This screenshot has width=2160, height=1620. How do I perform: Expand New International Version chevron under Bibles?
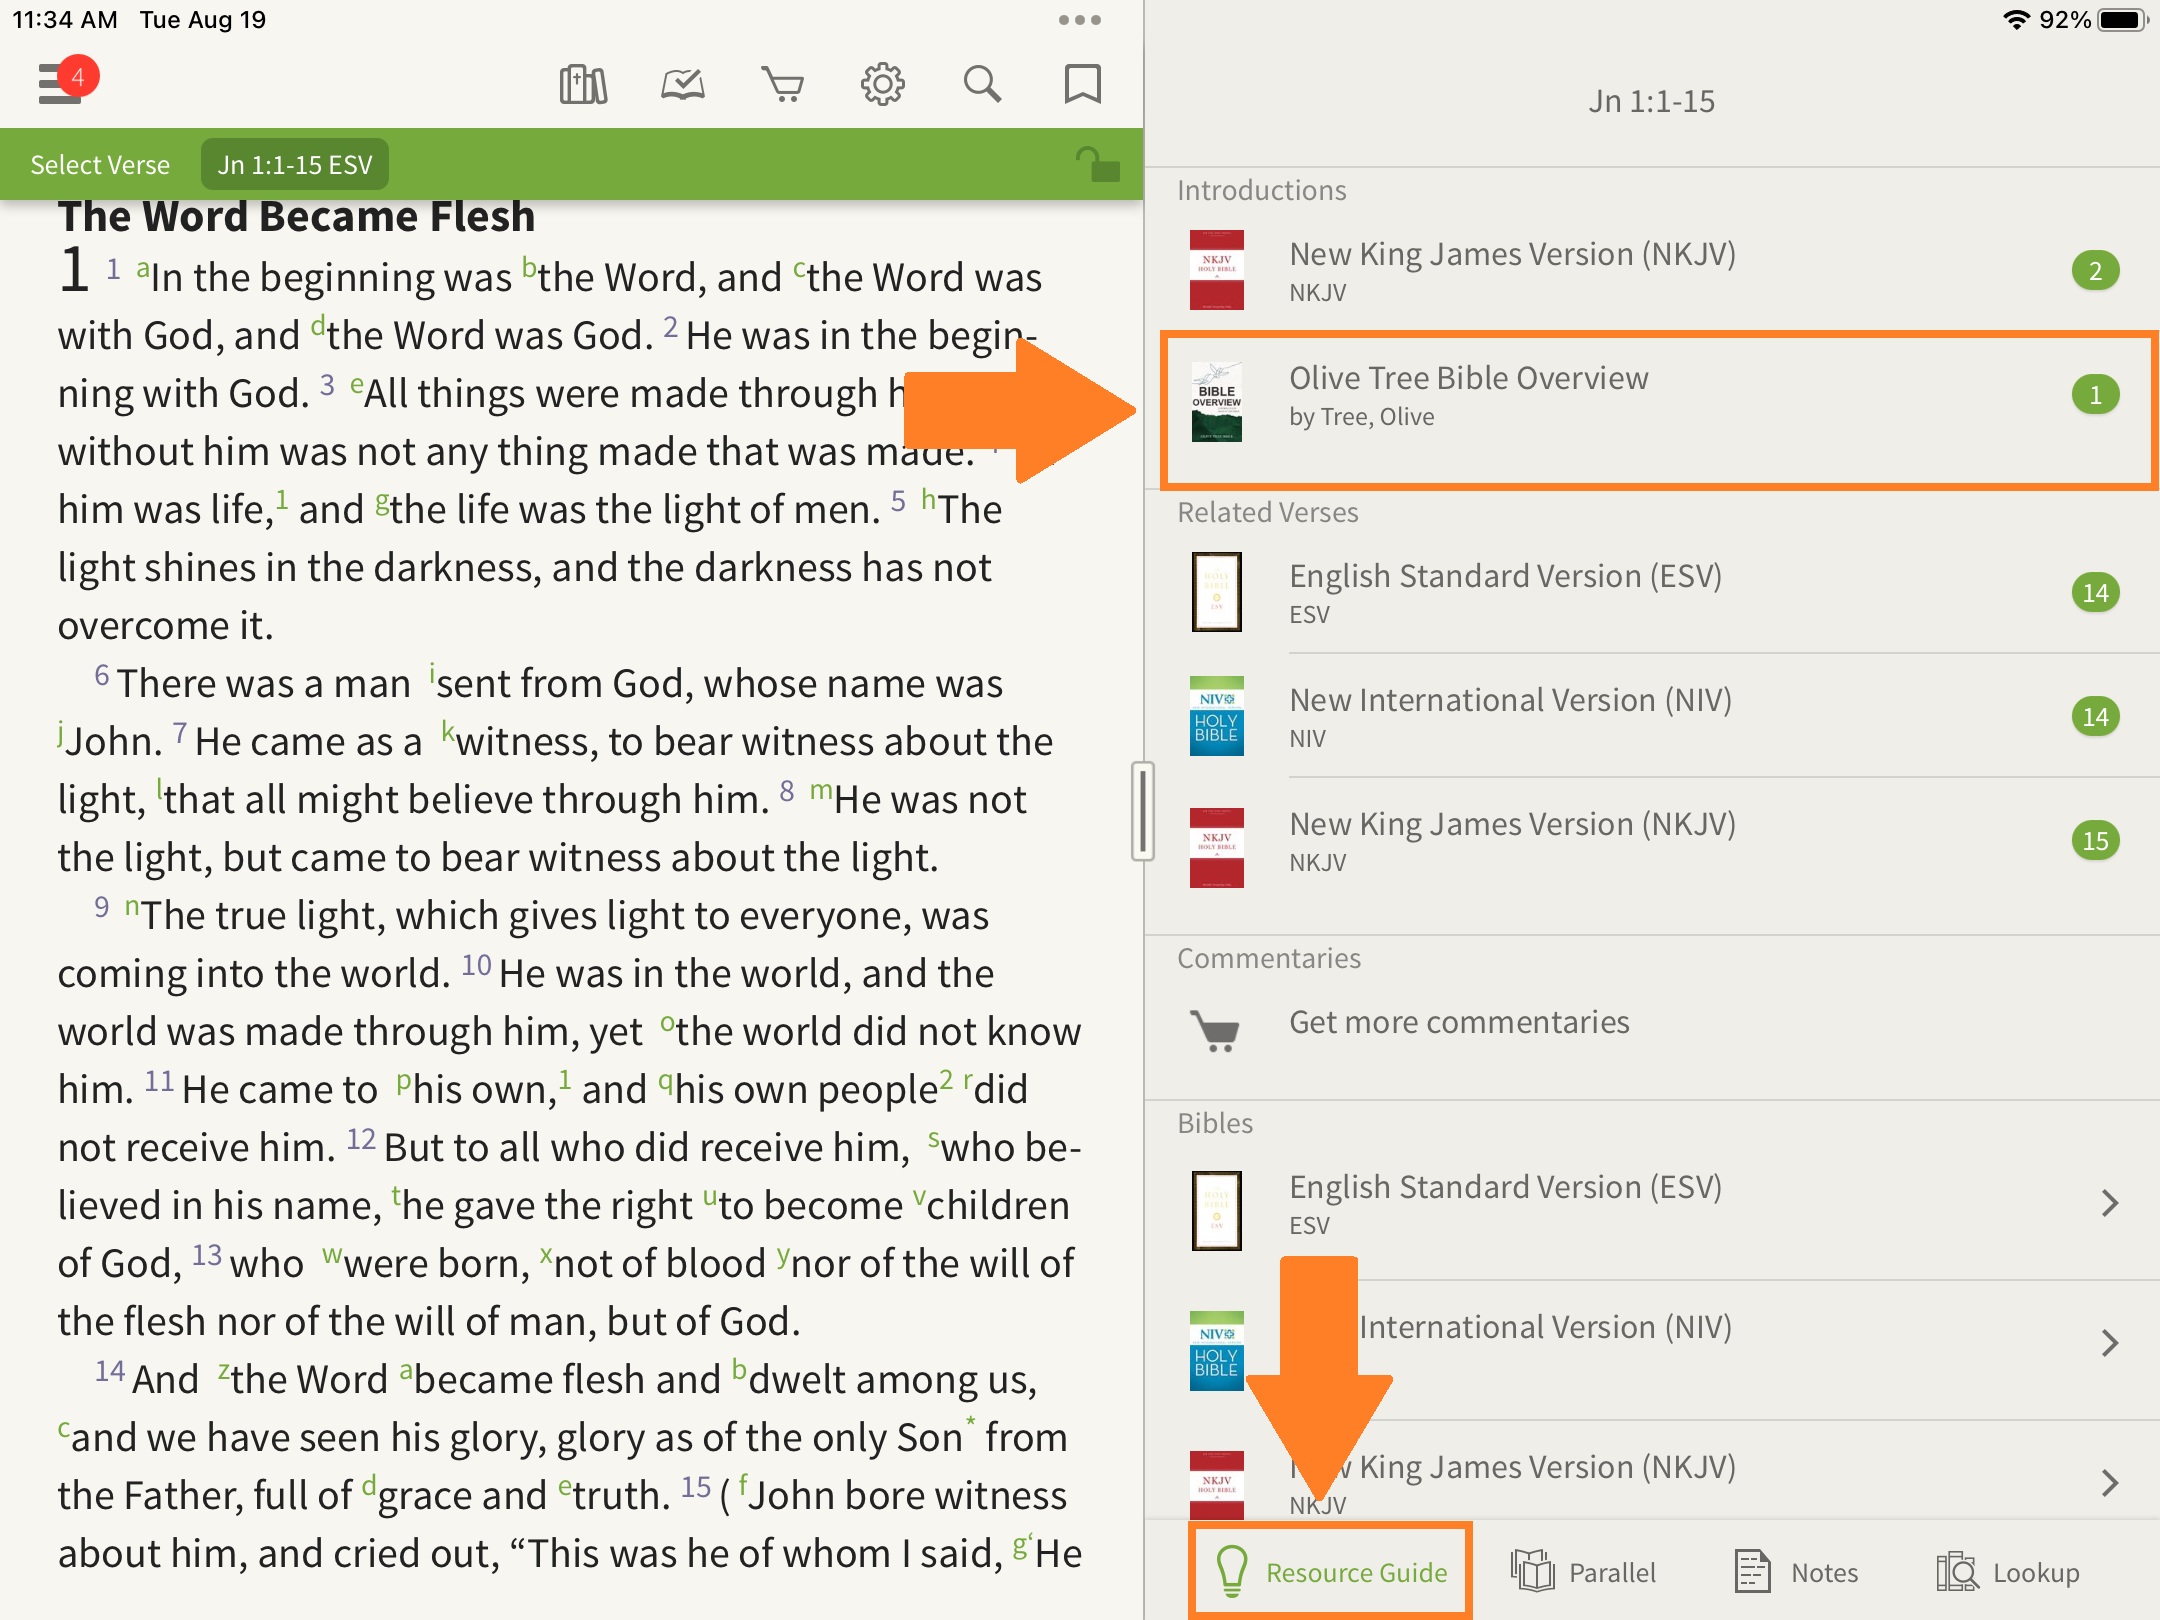2110,1343
